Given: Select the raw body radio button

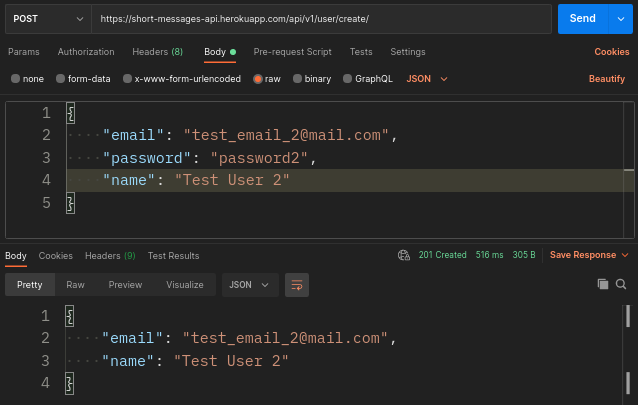Looking at the screenshot, I should (x=257, y=79).
